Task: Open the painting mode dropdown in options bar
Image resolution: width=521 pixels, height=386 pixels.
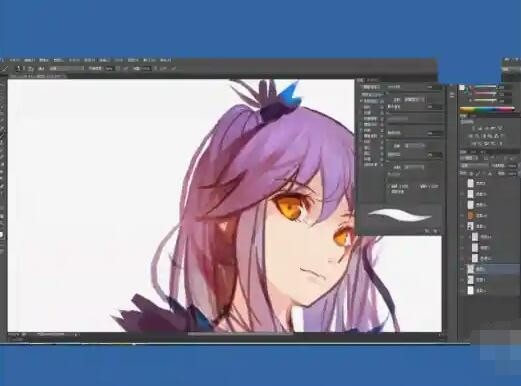Action: click(67, 68)
